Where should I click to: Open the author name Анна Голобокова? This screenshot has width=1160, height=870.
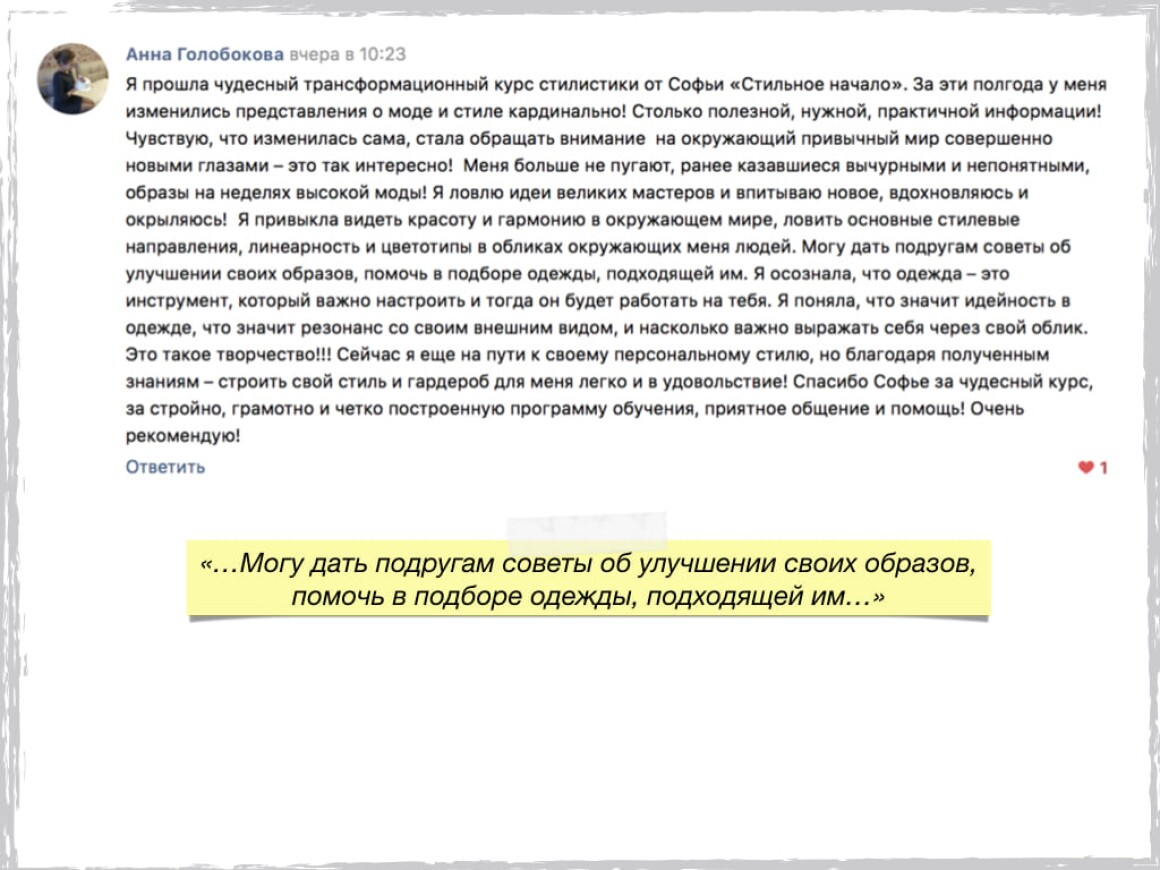pos(204,54)
